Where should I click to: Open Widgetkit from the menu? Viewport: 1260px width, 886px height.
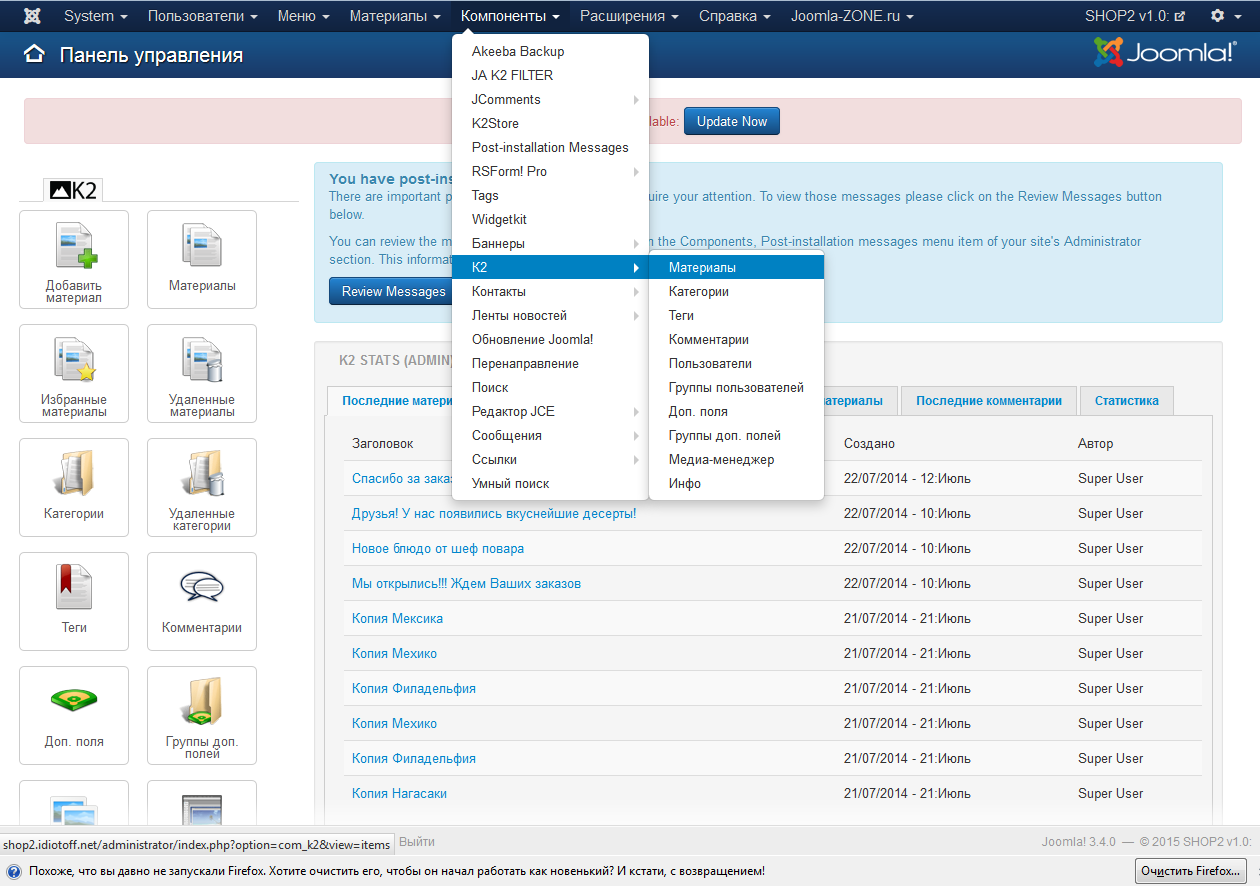[550, 219]
